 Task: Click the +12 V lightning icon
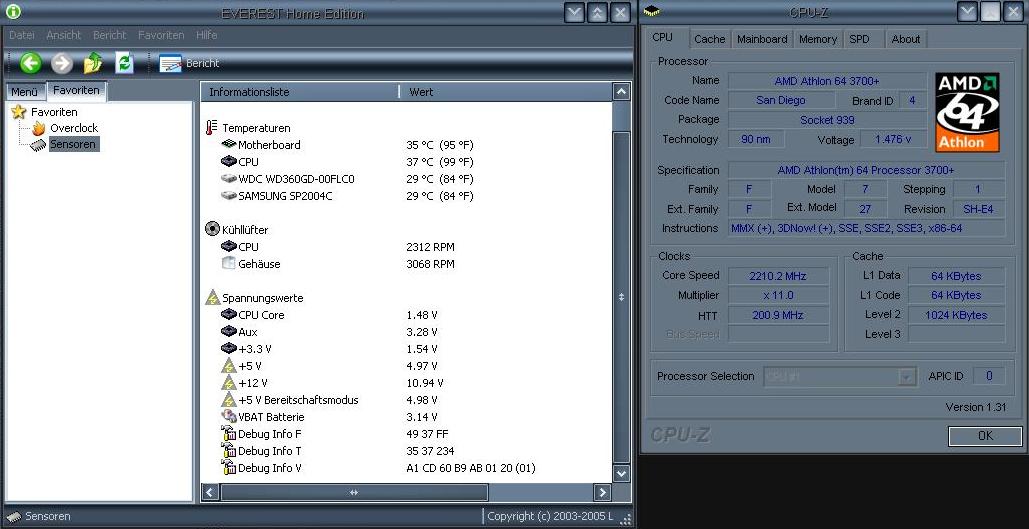(228, 383)
